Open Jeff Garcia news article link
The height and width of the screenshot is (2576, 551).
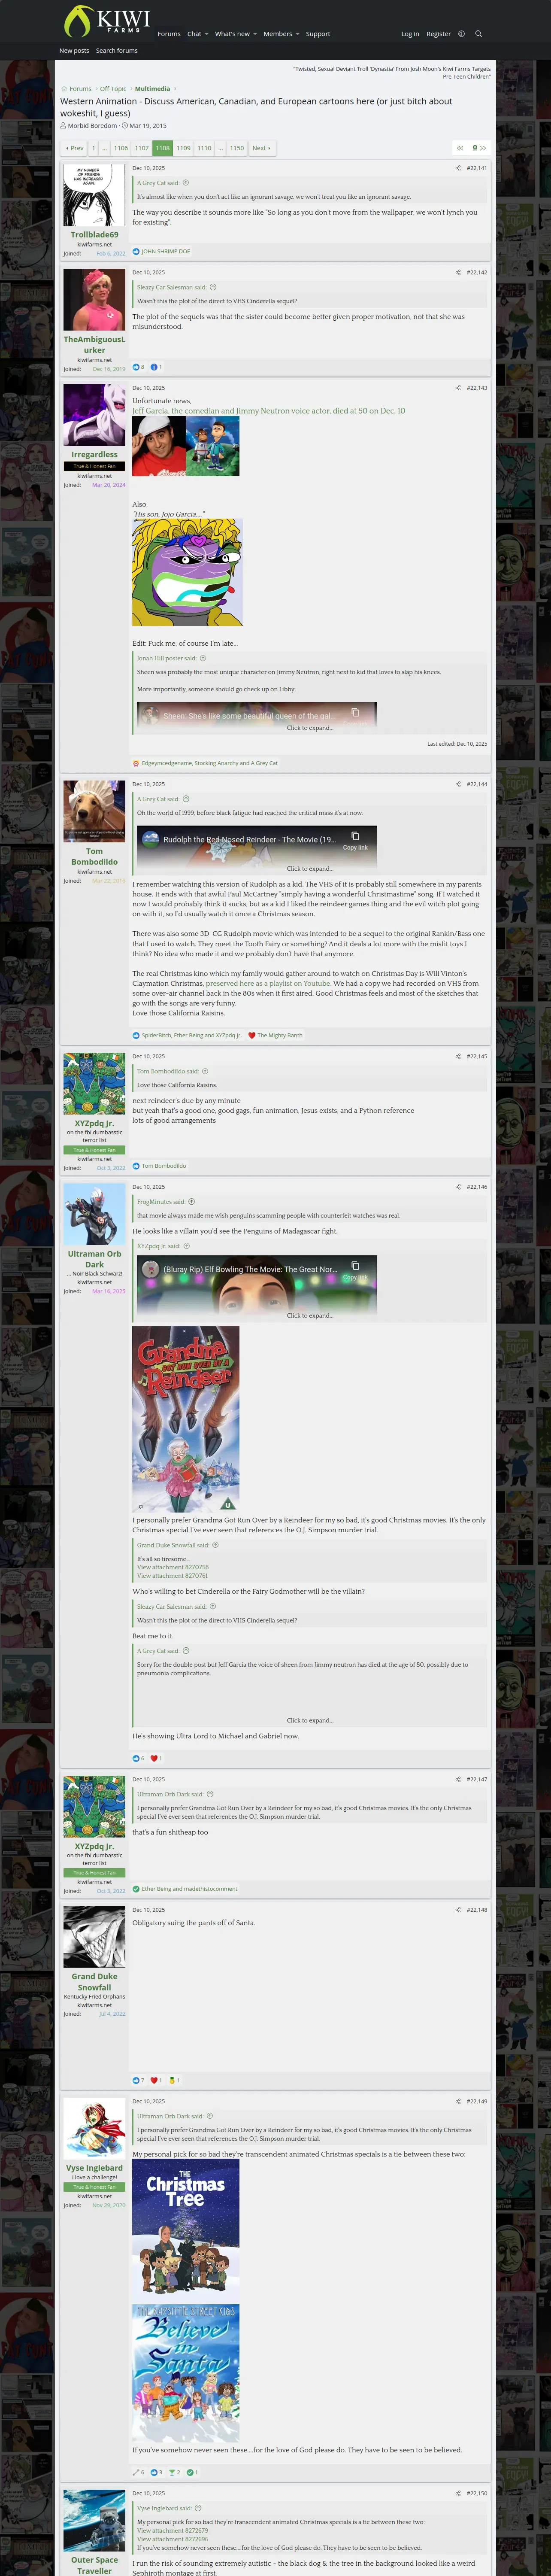[269, 411]
